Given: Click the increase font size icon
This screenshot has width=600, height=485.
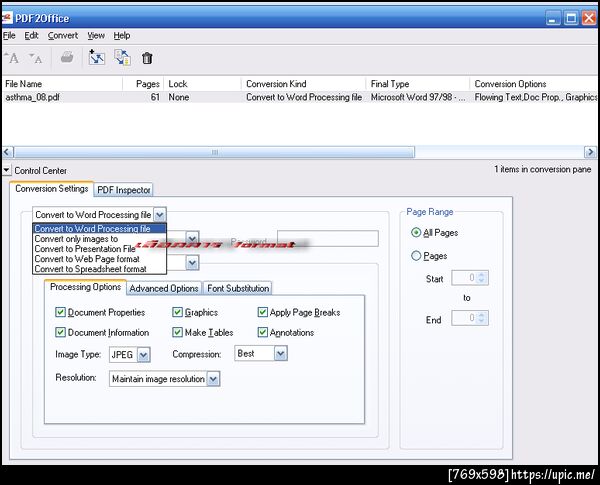Looking at the screenshot, I should point(11,58).
